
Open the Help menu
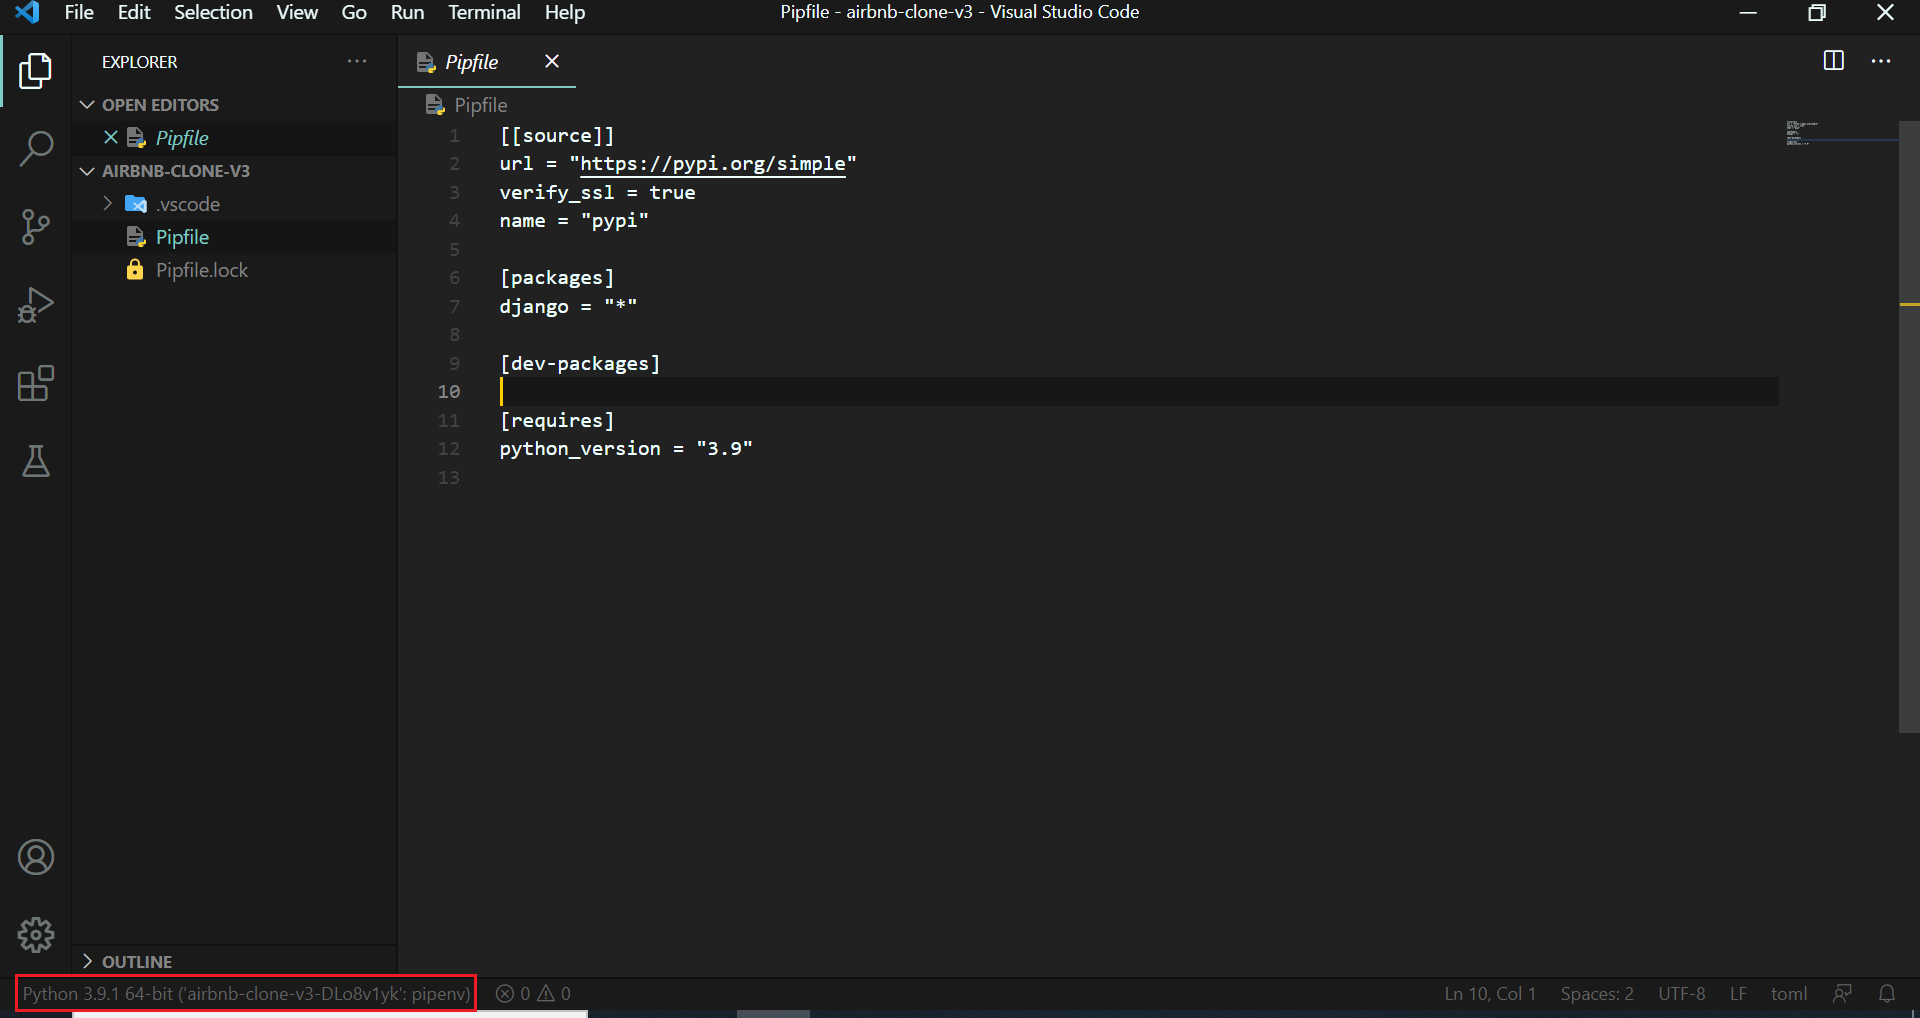point(565,12)
